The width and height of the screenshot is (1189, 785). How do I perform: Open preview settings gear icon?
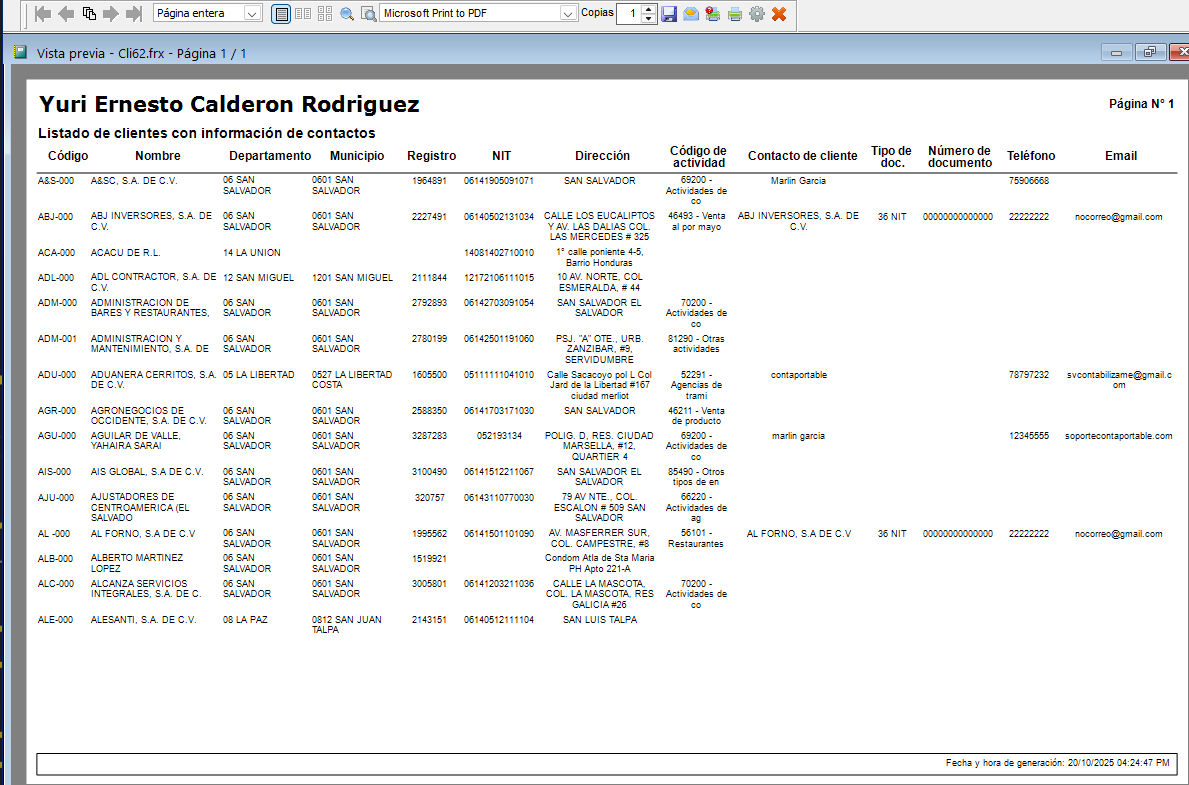(757, 14)
